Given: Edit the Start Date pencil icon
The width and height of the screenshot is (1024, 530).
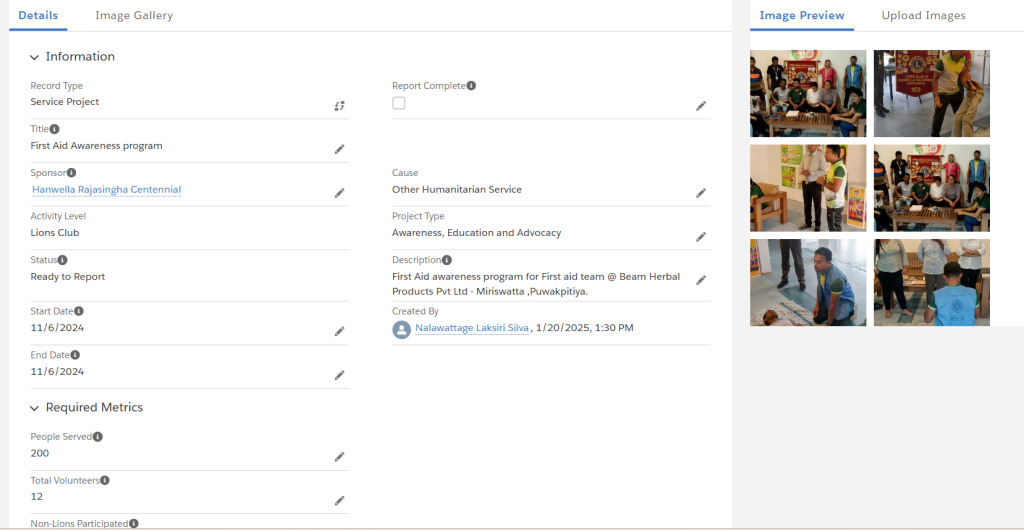Looking at the screenshot, I should click(x=340, y=332).
